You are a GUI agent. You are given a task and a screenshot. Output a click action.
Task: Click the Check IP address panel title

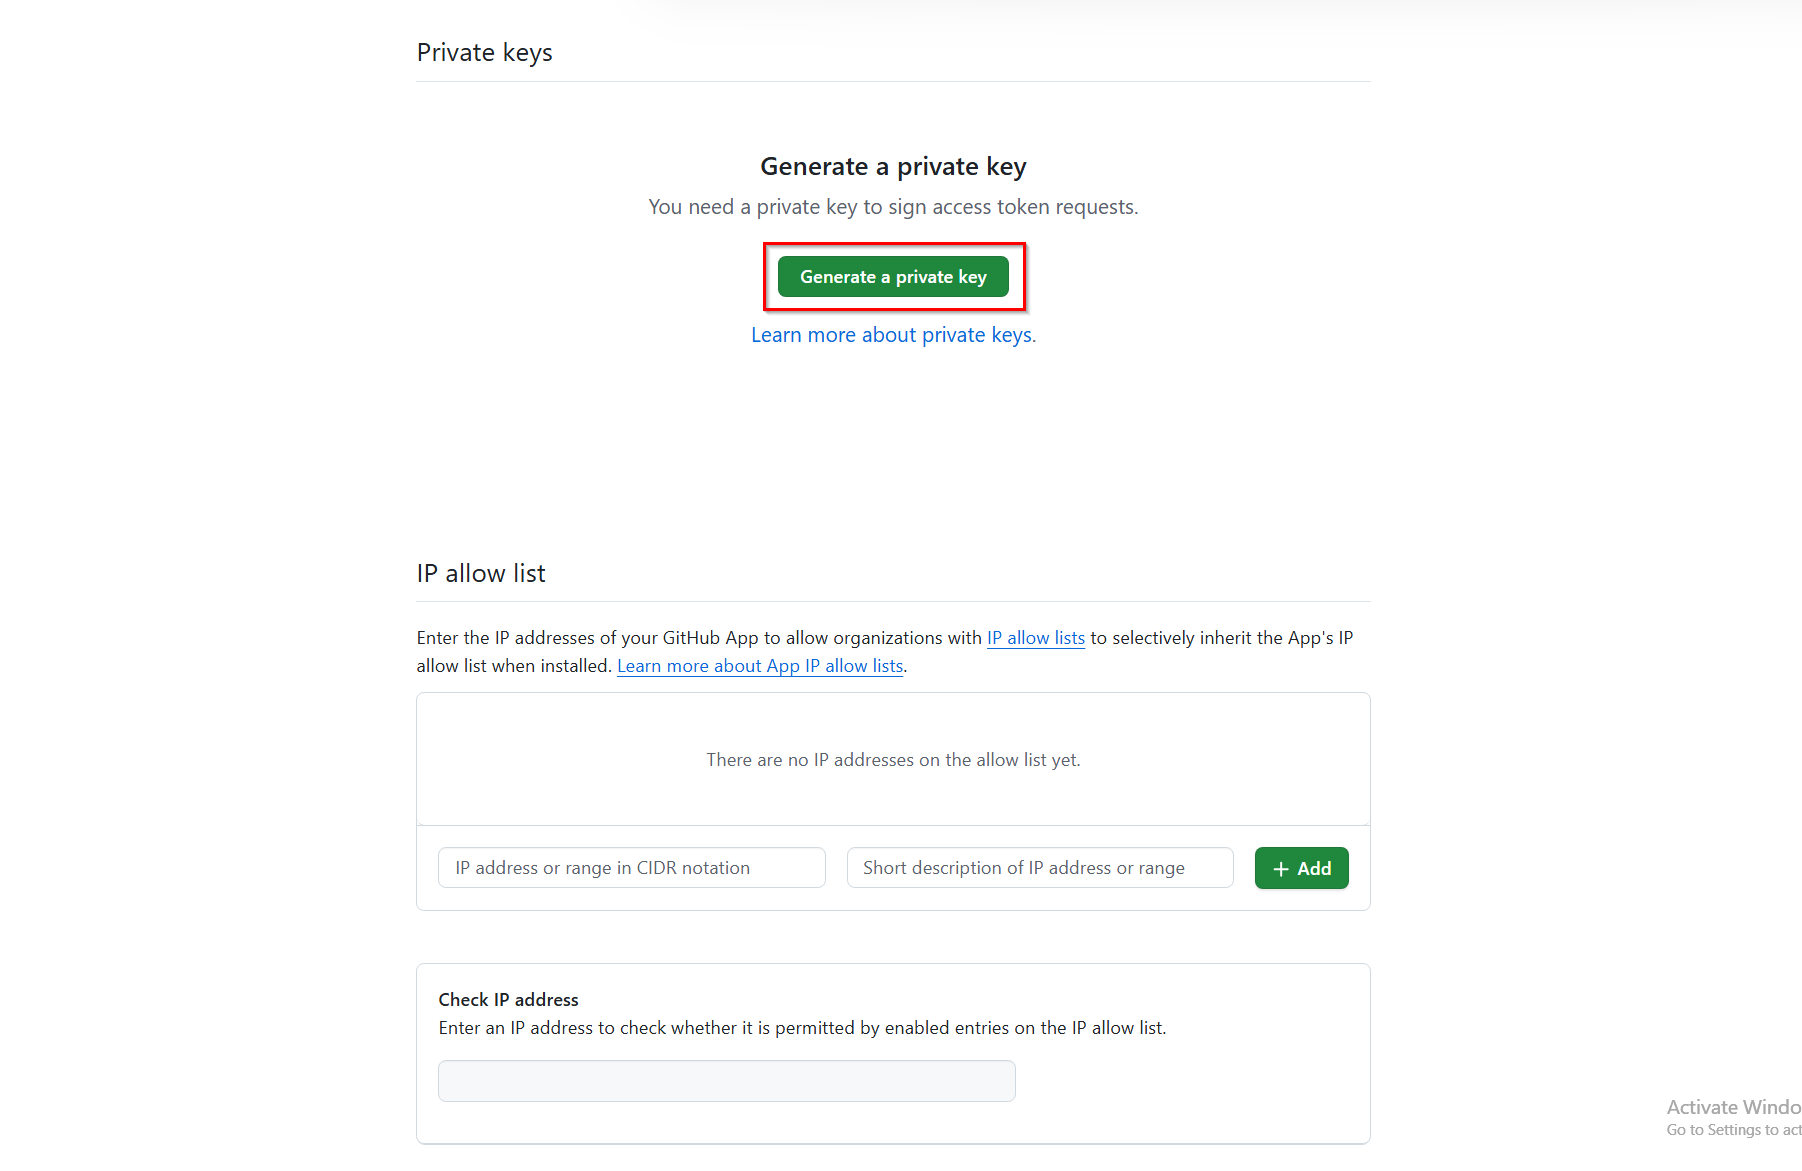508,999
